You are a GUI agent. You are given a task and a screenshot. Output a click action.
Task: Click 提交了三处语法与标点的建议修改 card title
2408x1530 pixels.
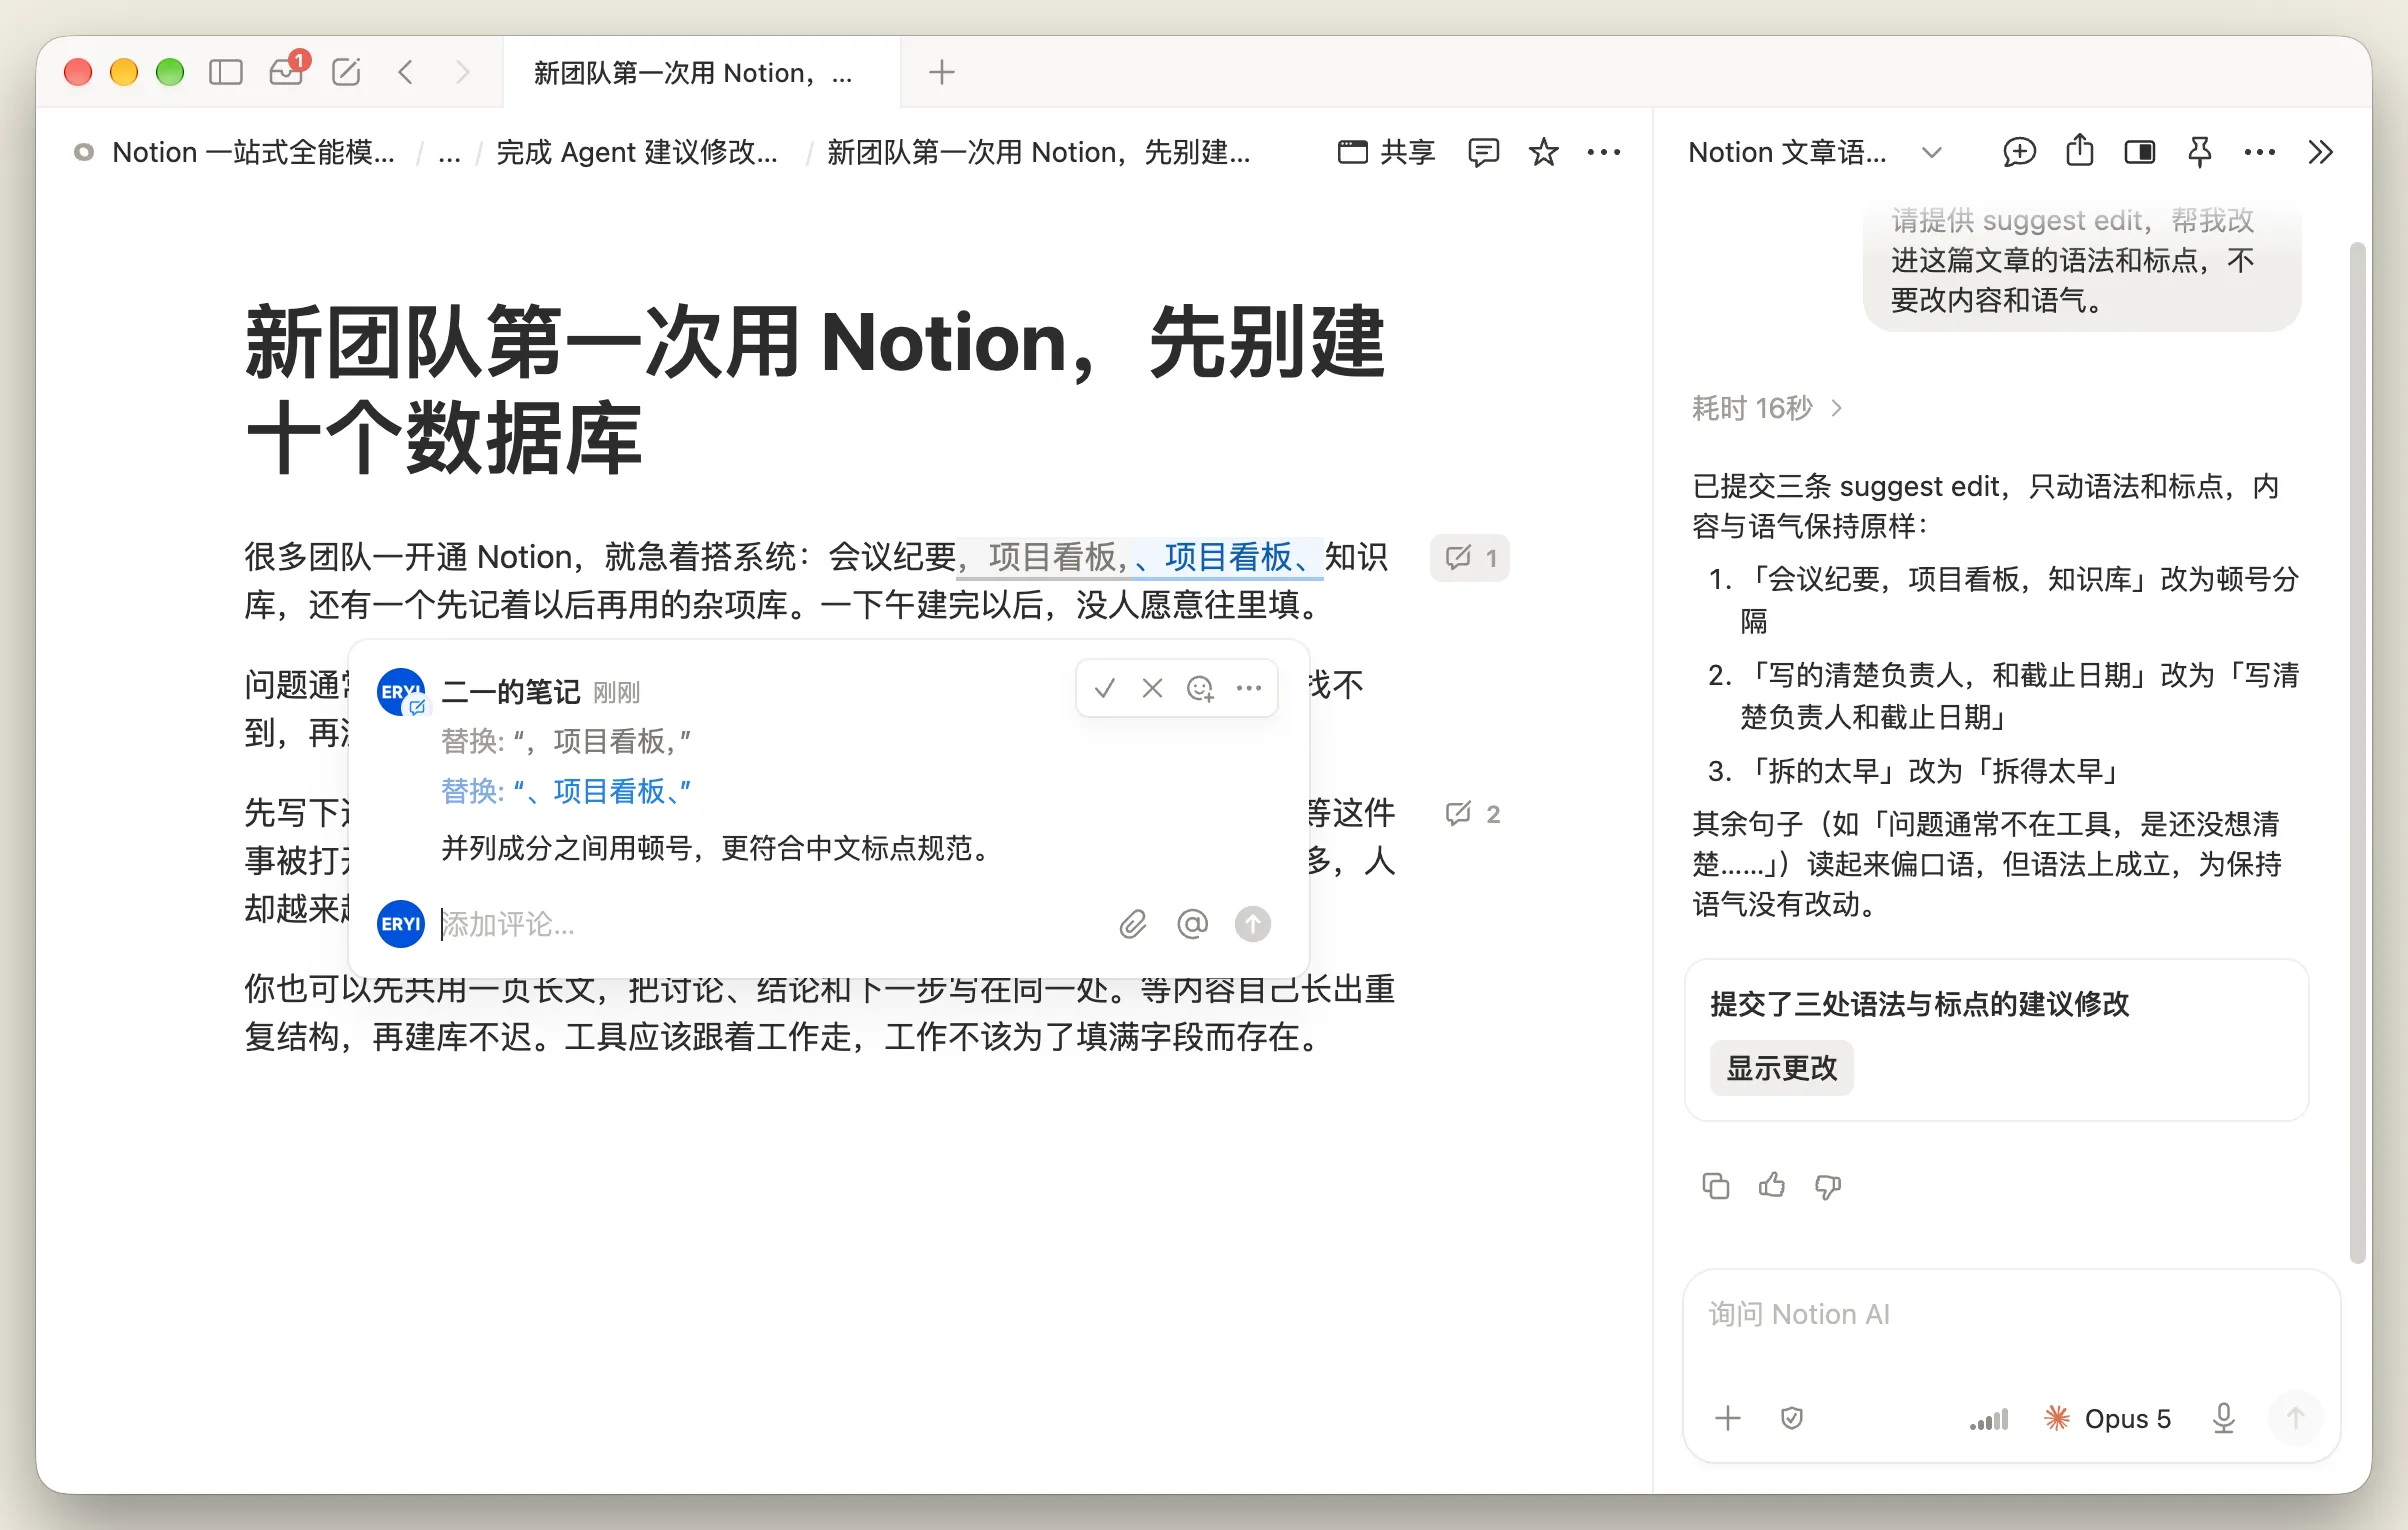pos(1919,1004)
